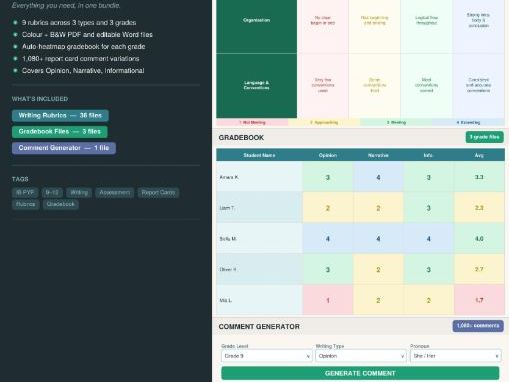509x382 pixels.
Task: Click the 3 Meeting legend swatch
Action: 396,122
